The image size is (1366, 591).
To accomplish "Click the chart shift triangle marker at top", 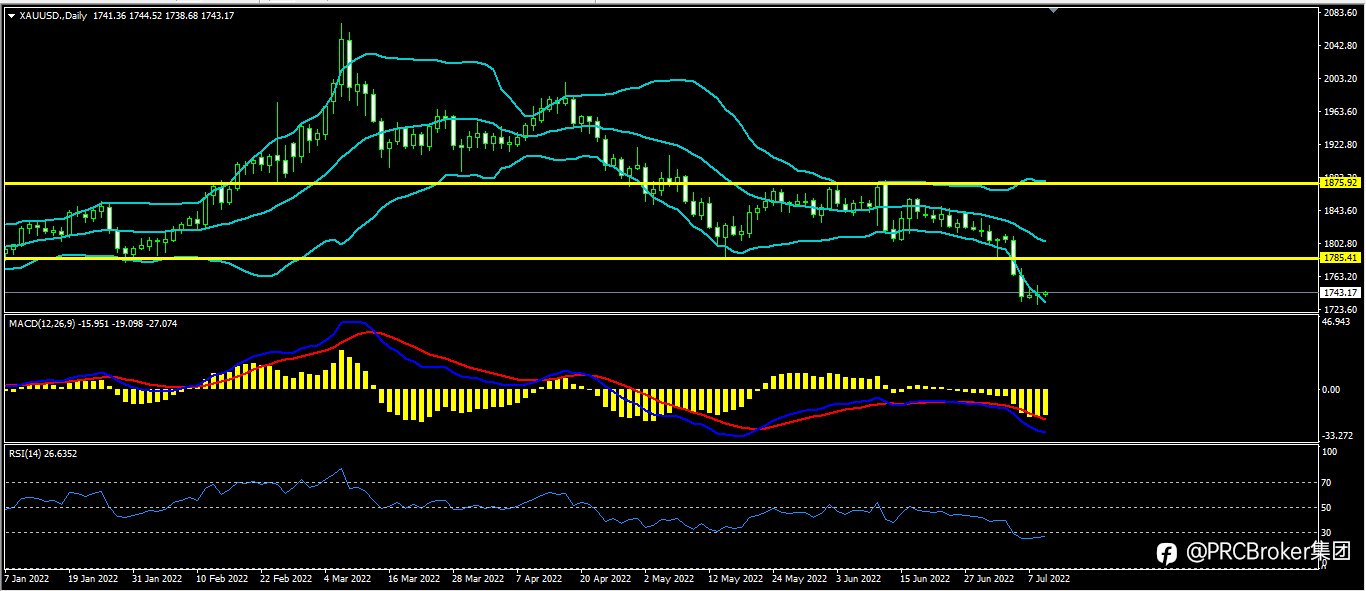I will (x=1053, y=9).
